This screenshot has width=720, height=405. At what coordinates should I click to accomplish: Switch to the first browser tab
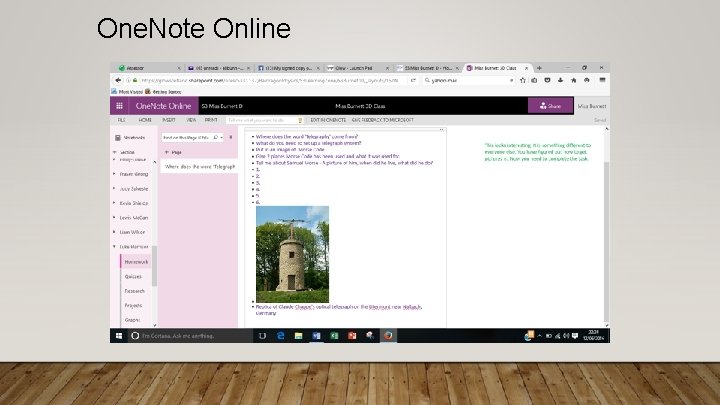coord(149,68)
